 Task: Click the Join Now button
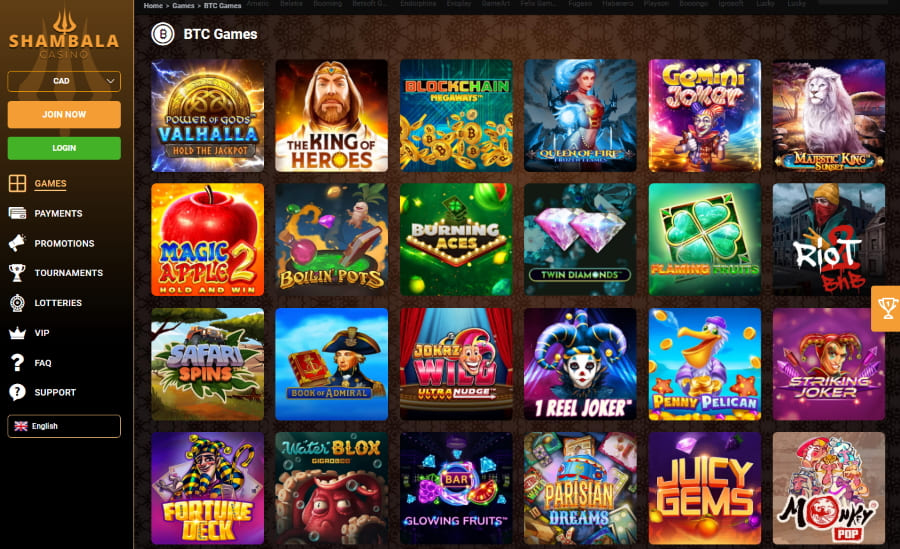pos(64,114)
